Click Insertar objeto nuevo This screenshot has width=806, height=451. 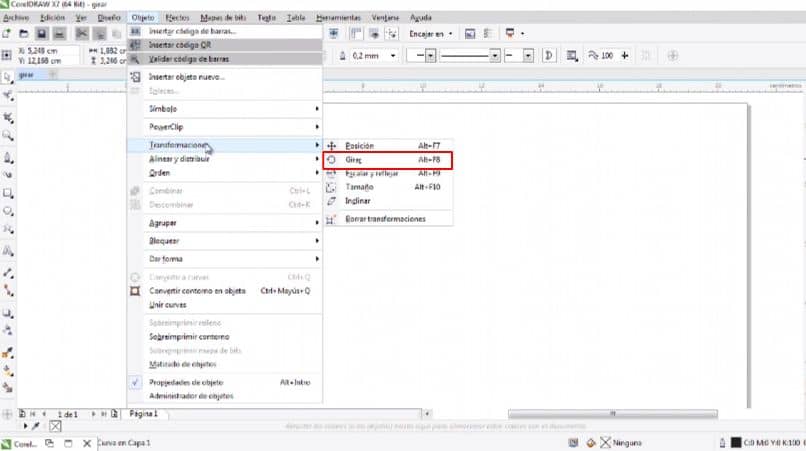[x=225, y=77]
